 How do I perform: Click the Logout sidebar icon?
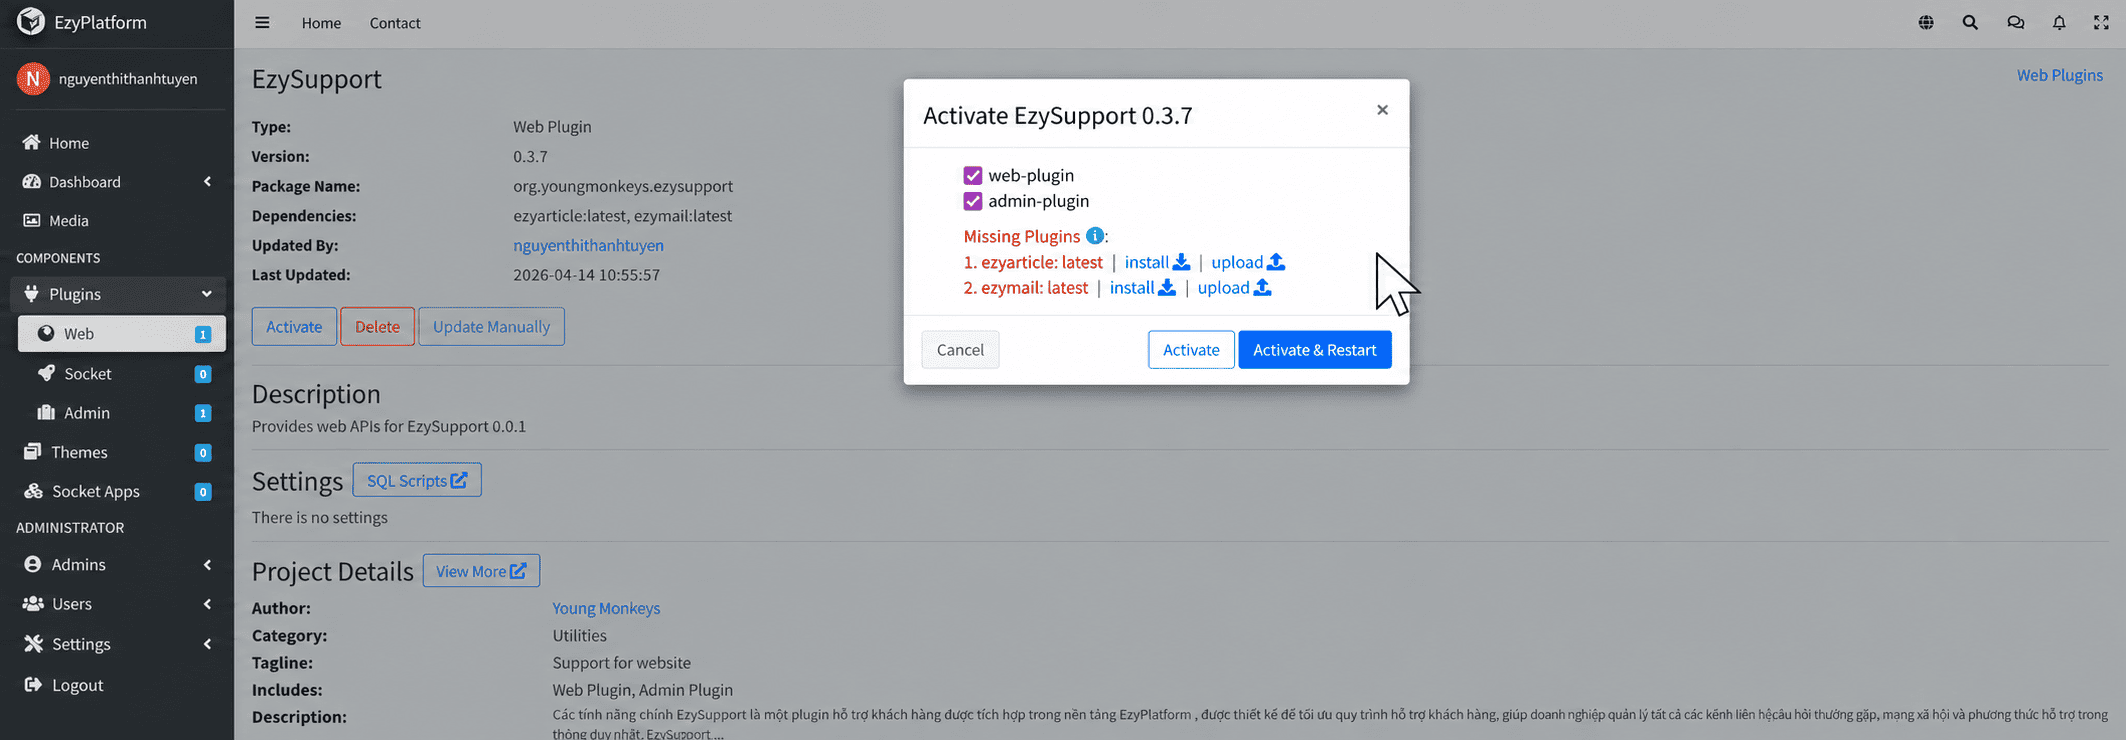coord(33,685)
